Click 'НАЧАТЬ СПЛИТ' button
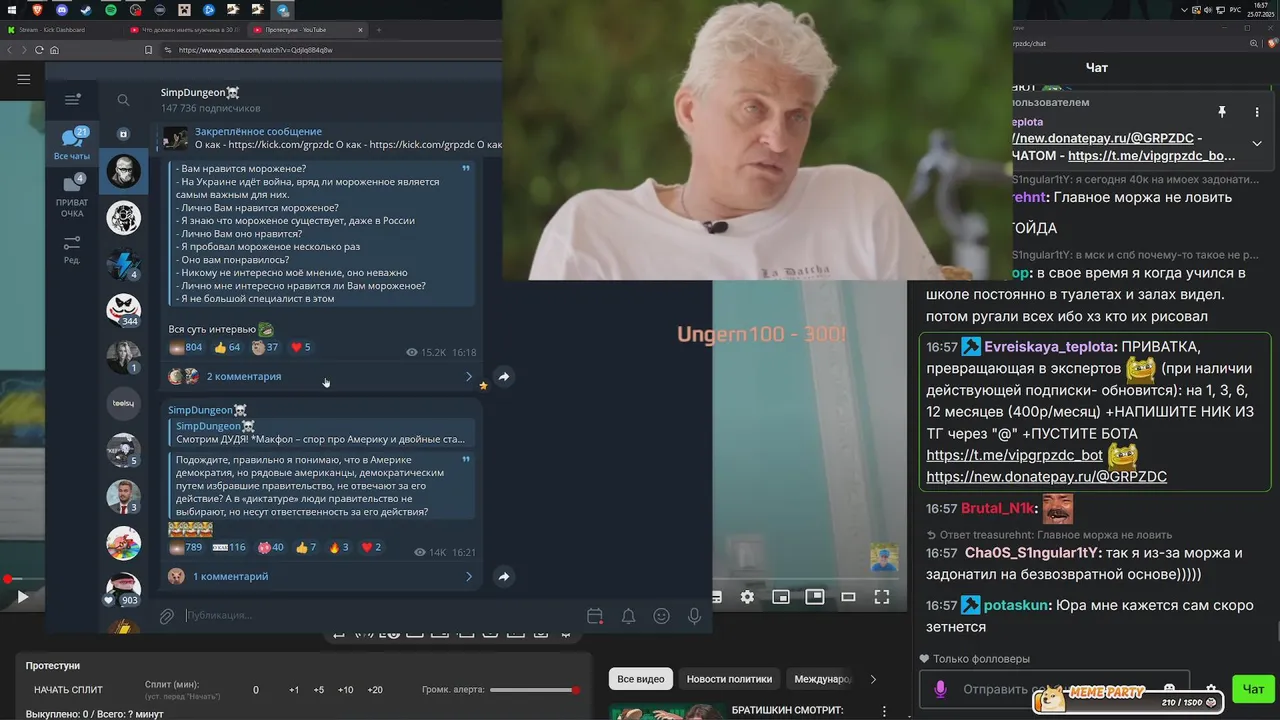This screenshot has height=720, width=1280. click(69, 690)
